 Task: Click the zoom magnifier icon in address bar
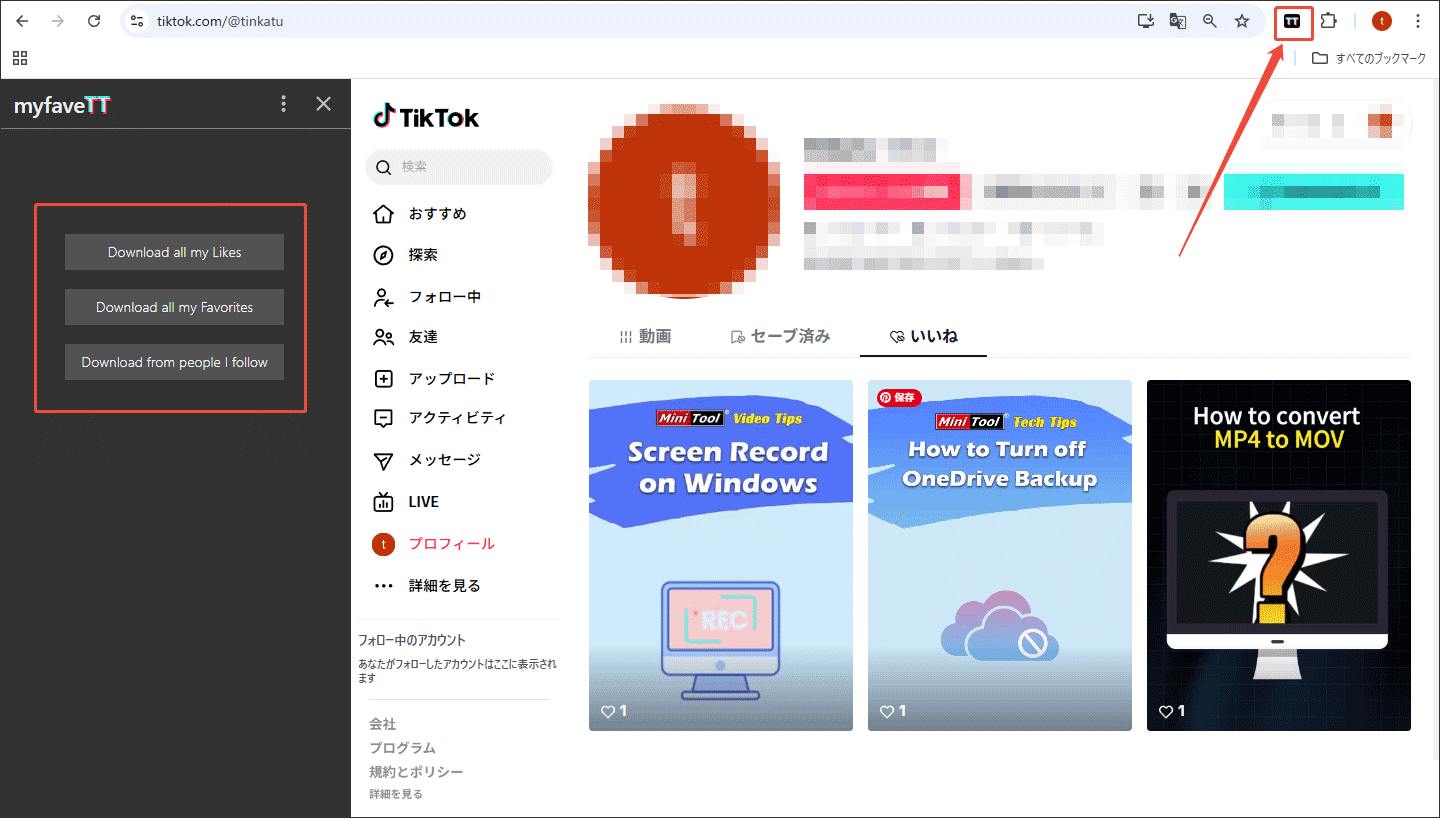click(x=1210, y=21)
